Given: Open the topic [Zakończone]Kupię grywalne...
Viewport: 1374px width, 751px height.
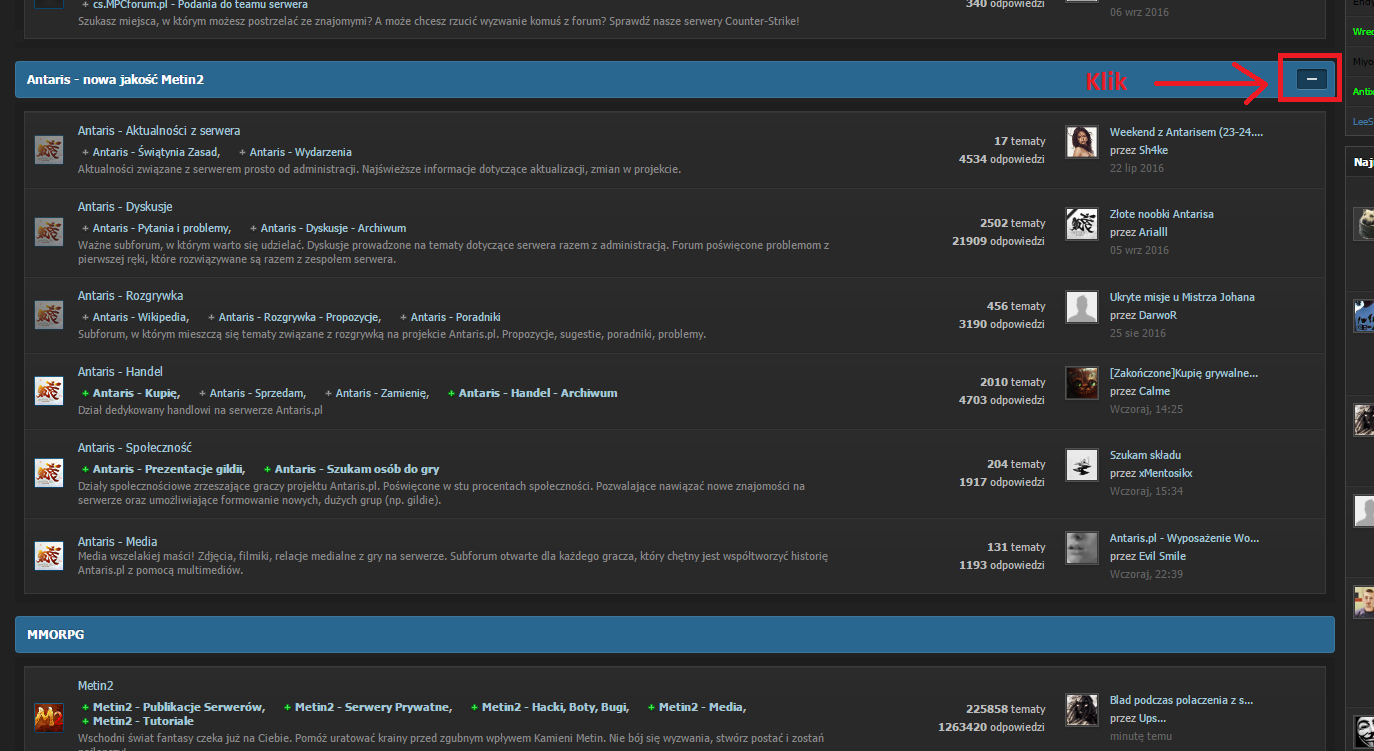Looking at the screenshot, I should (1184, 373).
